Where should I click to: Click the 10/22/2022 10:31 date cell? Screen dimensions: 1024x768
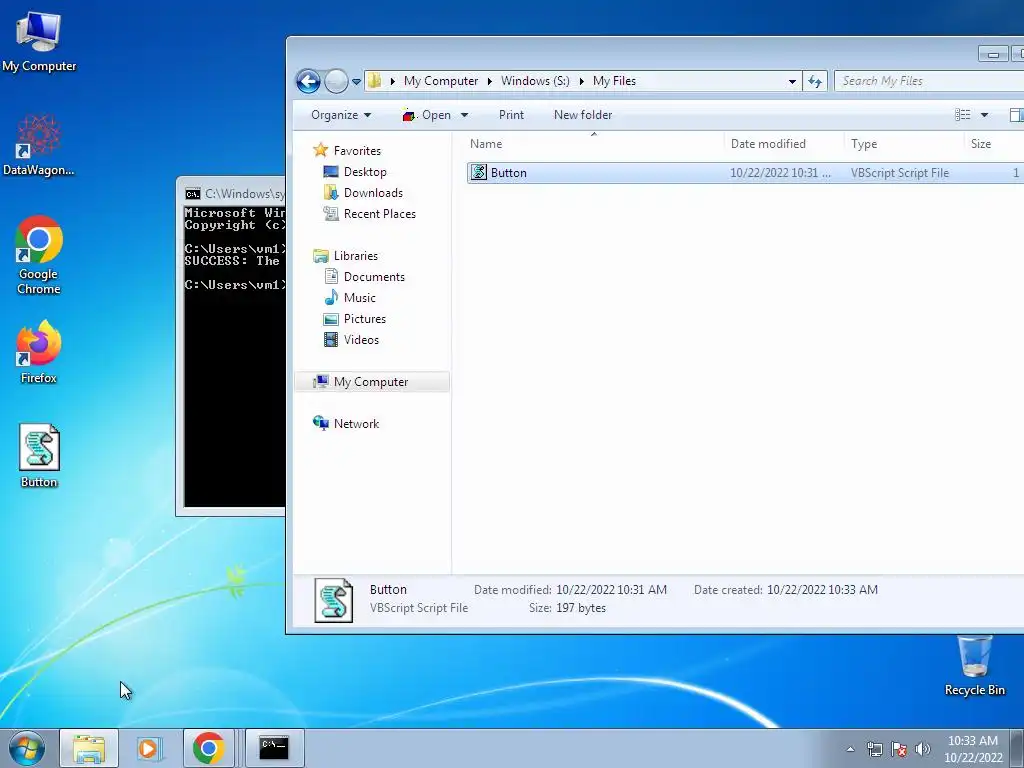780,173
